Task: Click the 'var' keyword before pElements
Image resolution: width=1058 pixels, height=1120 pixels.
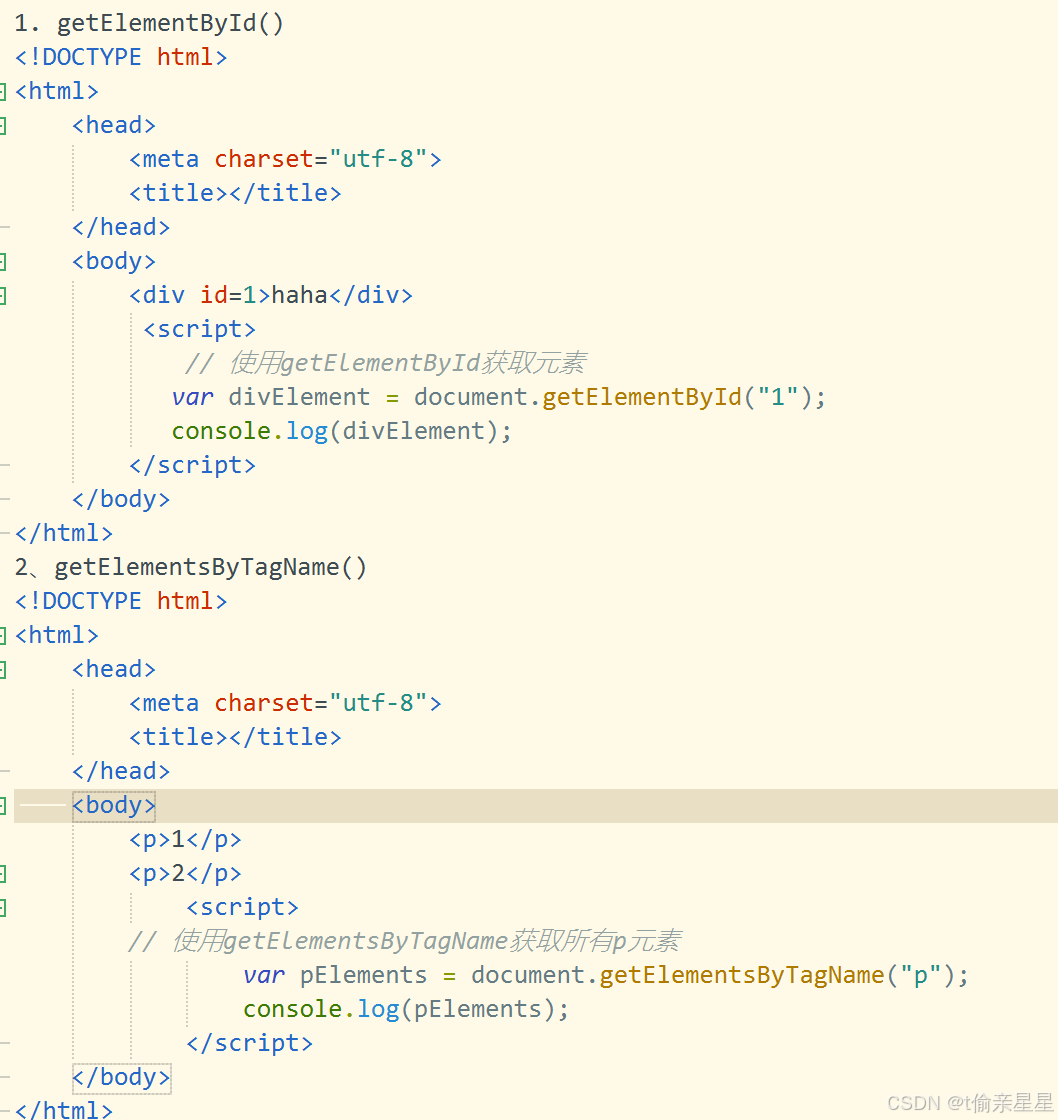Action: 264,975
